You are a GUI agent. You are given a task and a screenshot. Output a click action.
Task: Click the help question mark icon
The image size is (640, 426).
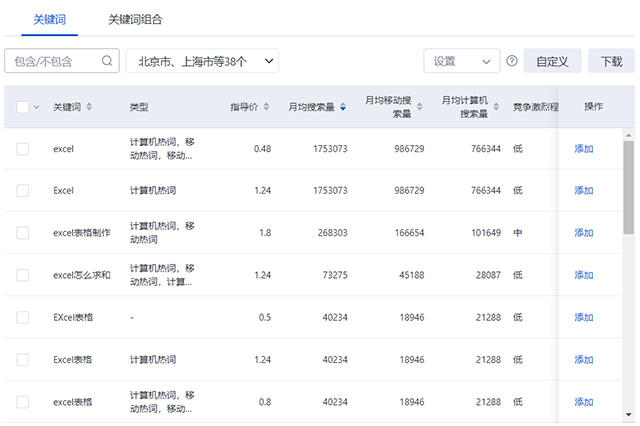[512, 61]
